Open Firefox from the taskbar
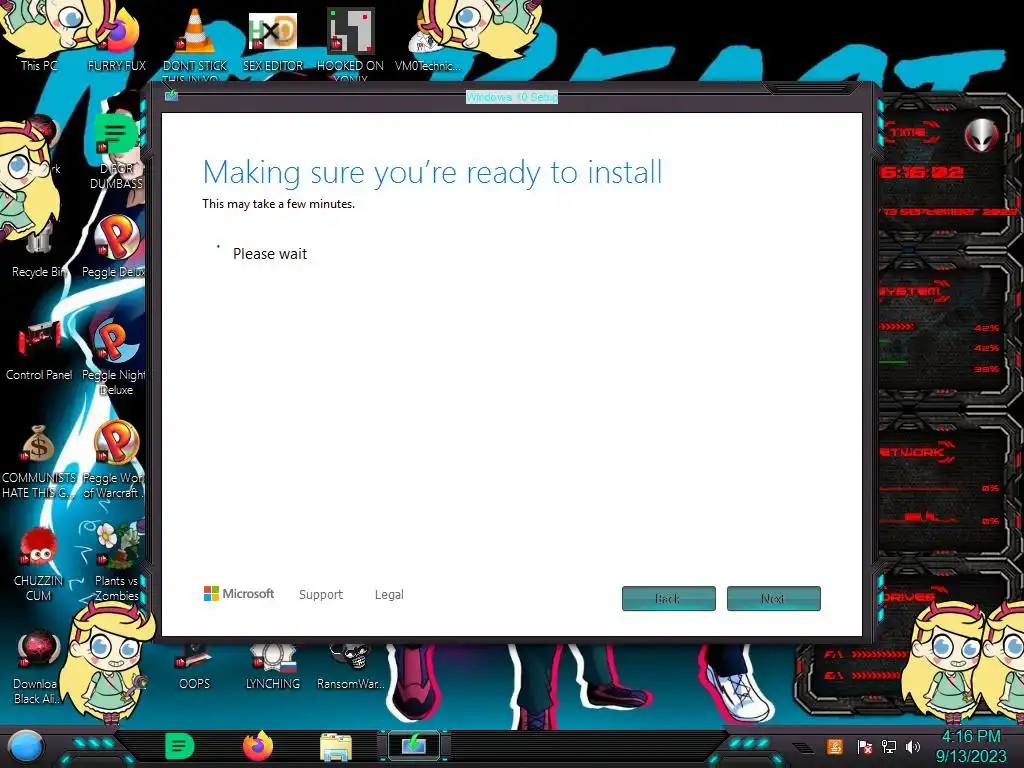Viewport: 1024px width, 768px height. [x=258, y=746]
